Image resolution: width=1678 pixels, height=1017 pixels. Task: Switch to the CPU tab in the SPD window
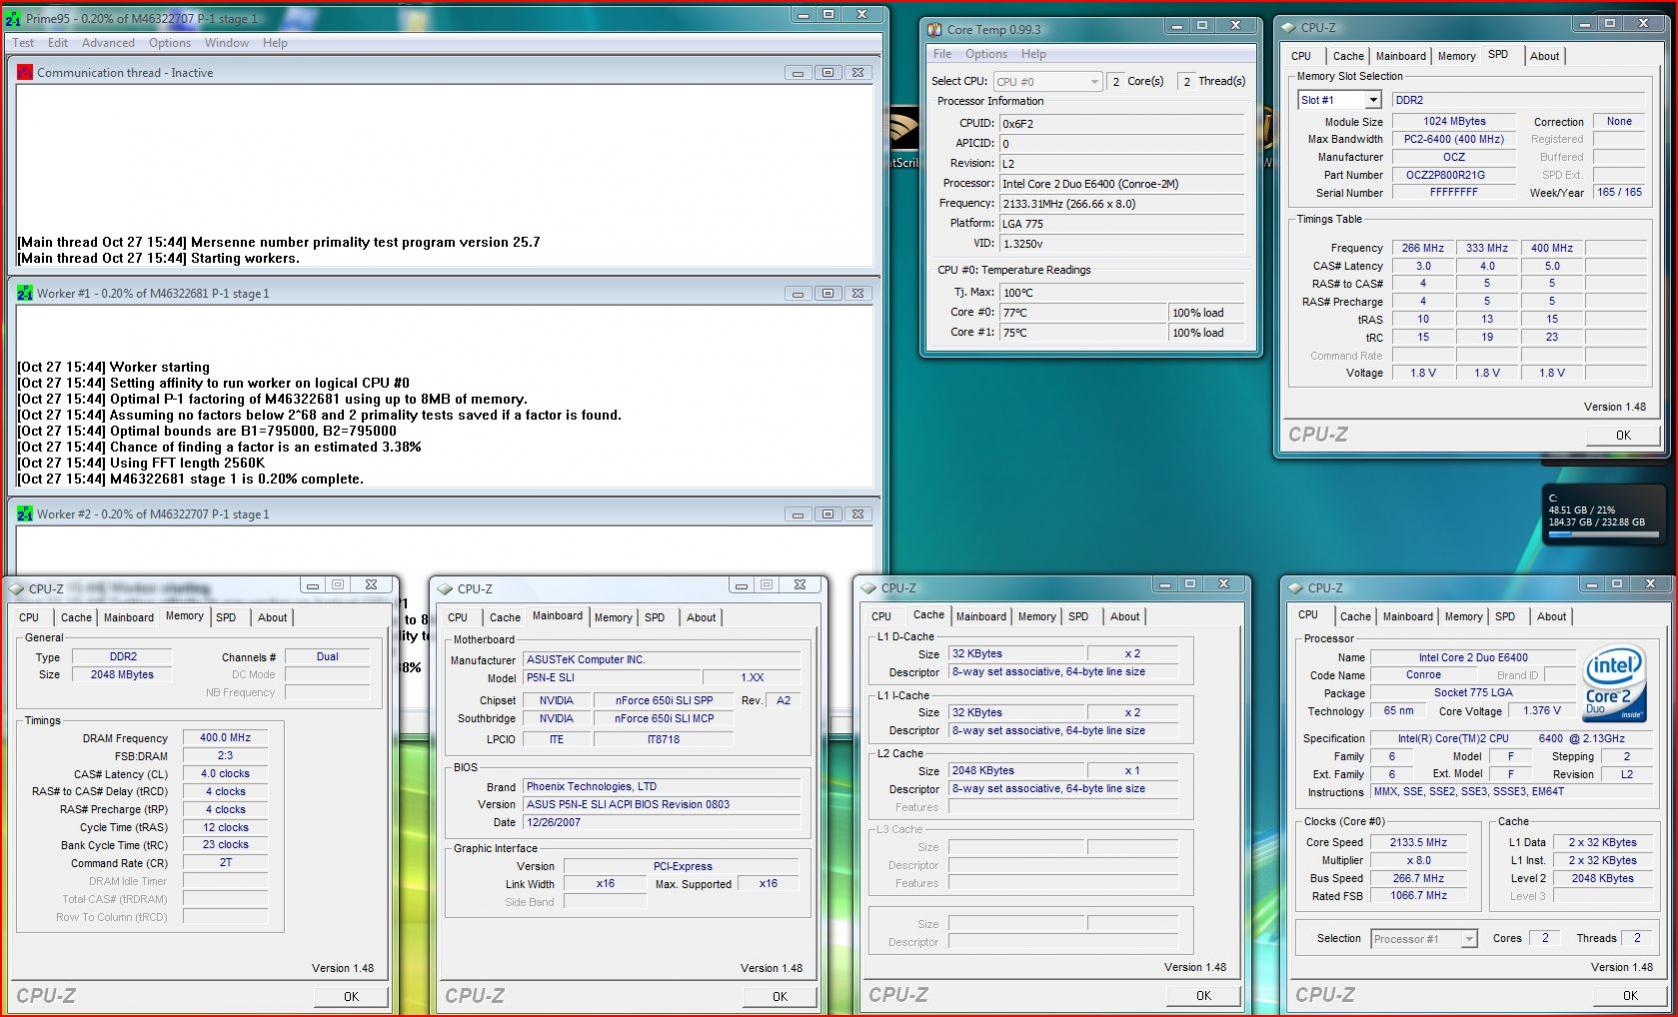click(1301, 56)
